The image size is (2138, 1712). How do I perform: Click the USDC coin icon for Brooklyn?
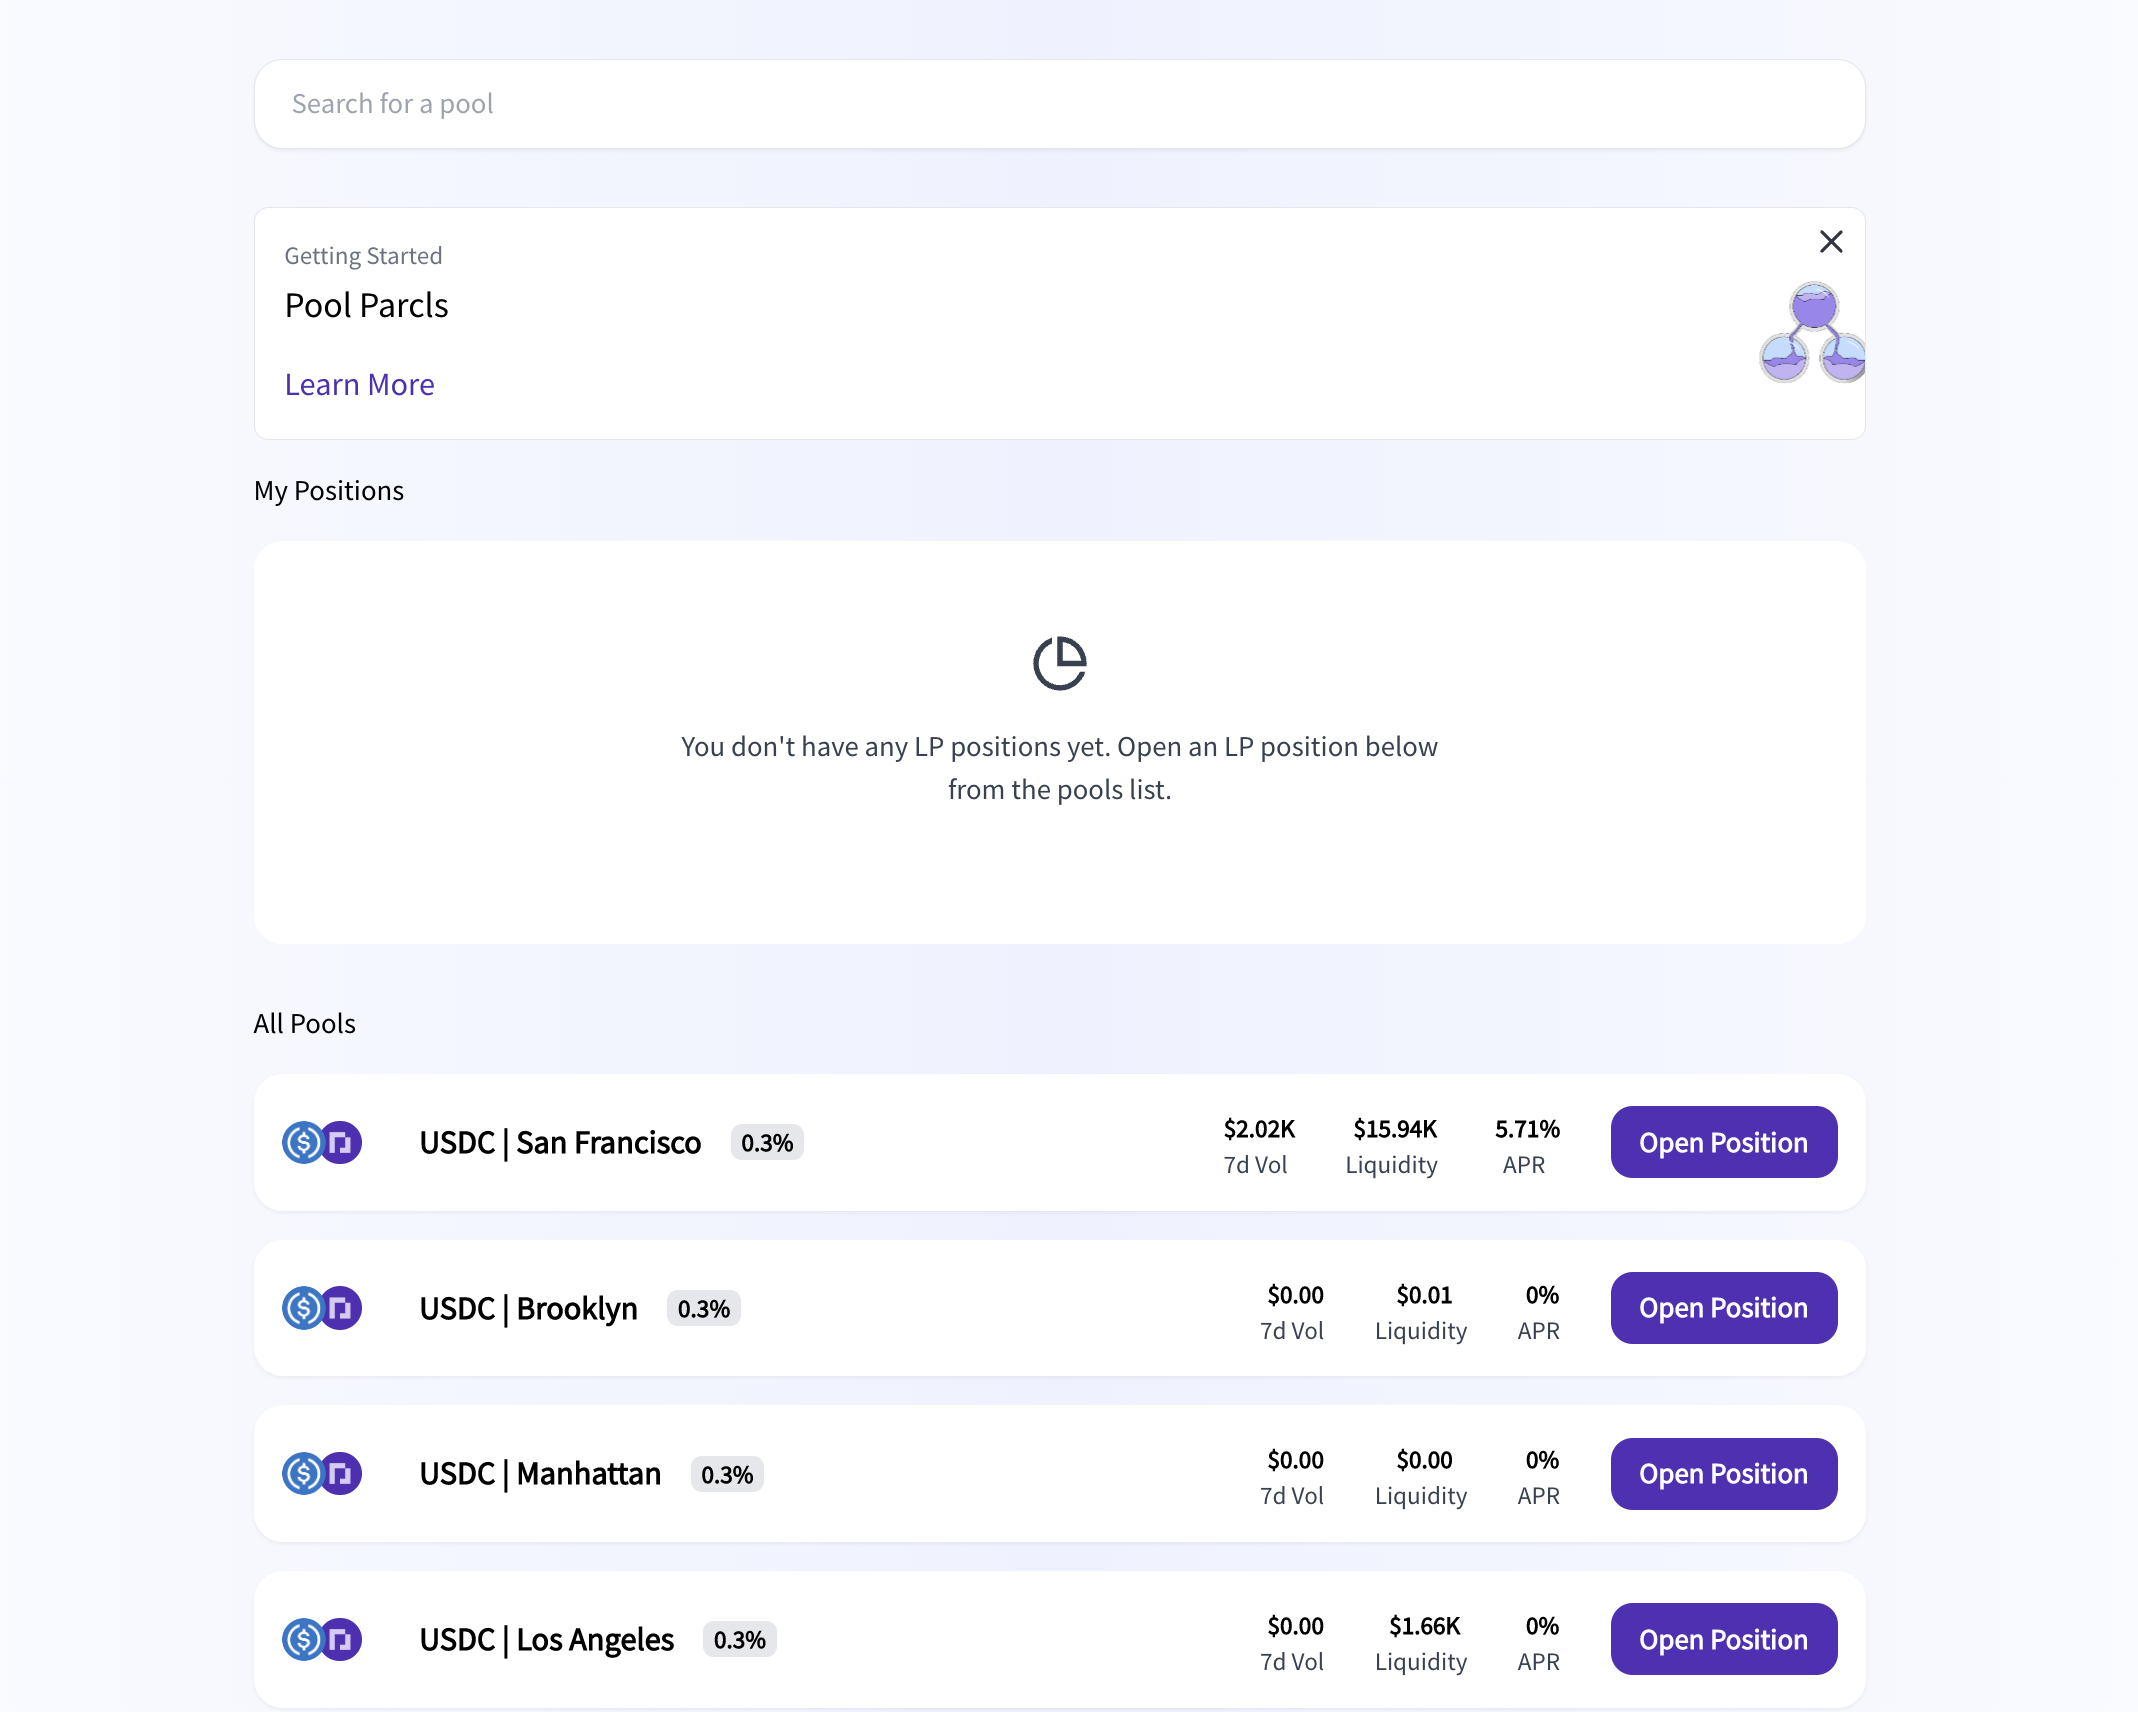303,1308
